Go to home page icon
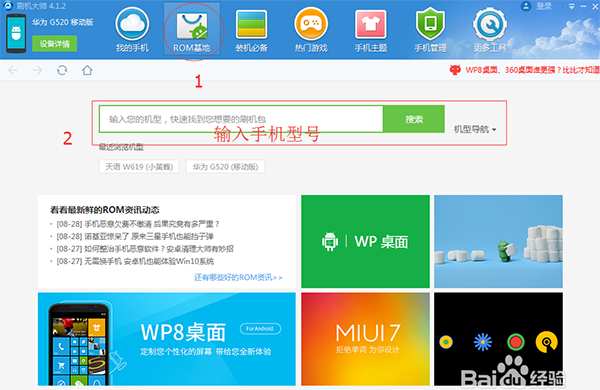This screenshot has width=600, height=390. [87, 70]
